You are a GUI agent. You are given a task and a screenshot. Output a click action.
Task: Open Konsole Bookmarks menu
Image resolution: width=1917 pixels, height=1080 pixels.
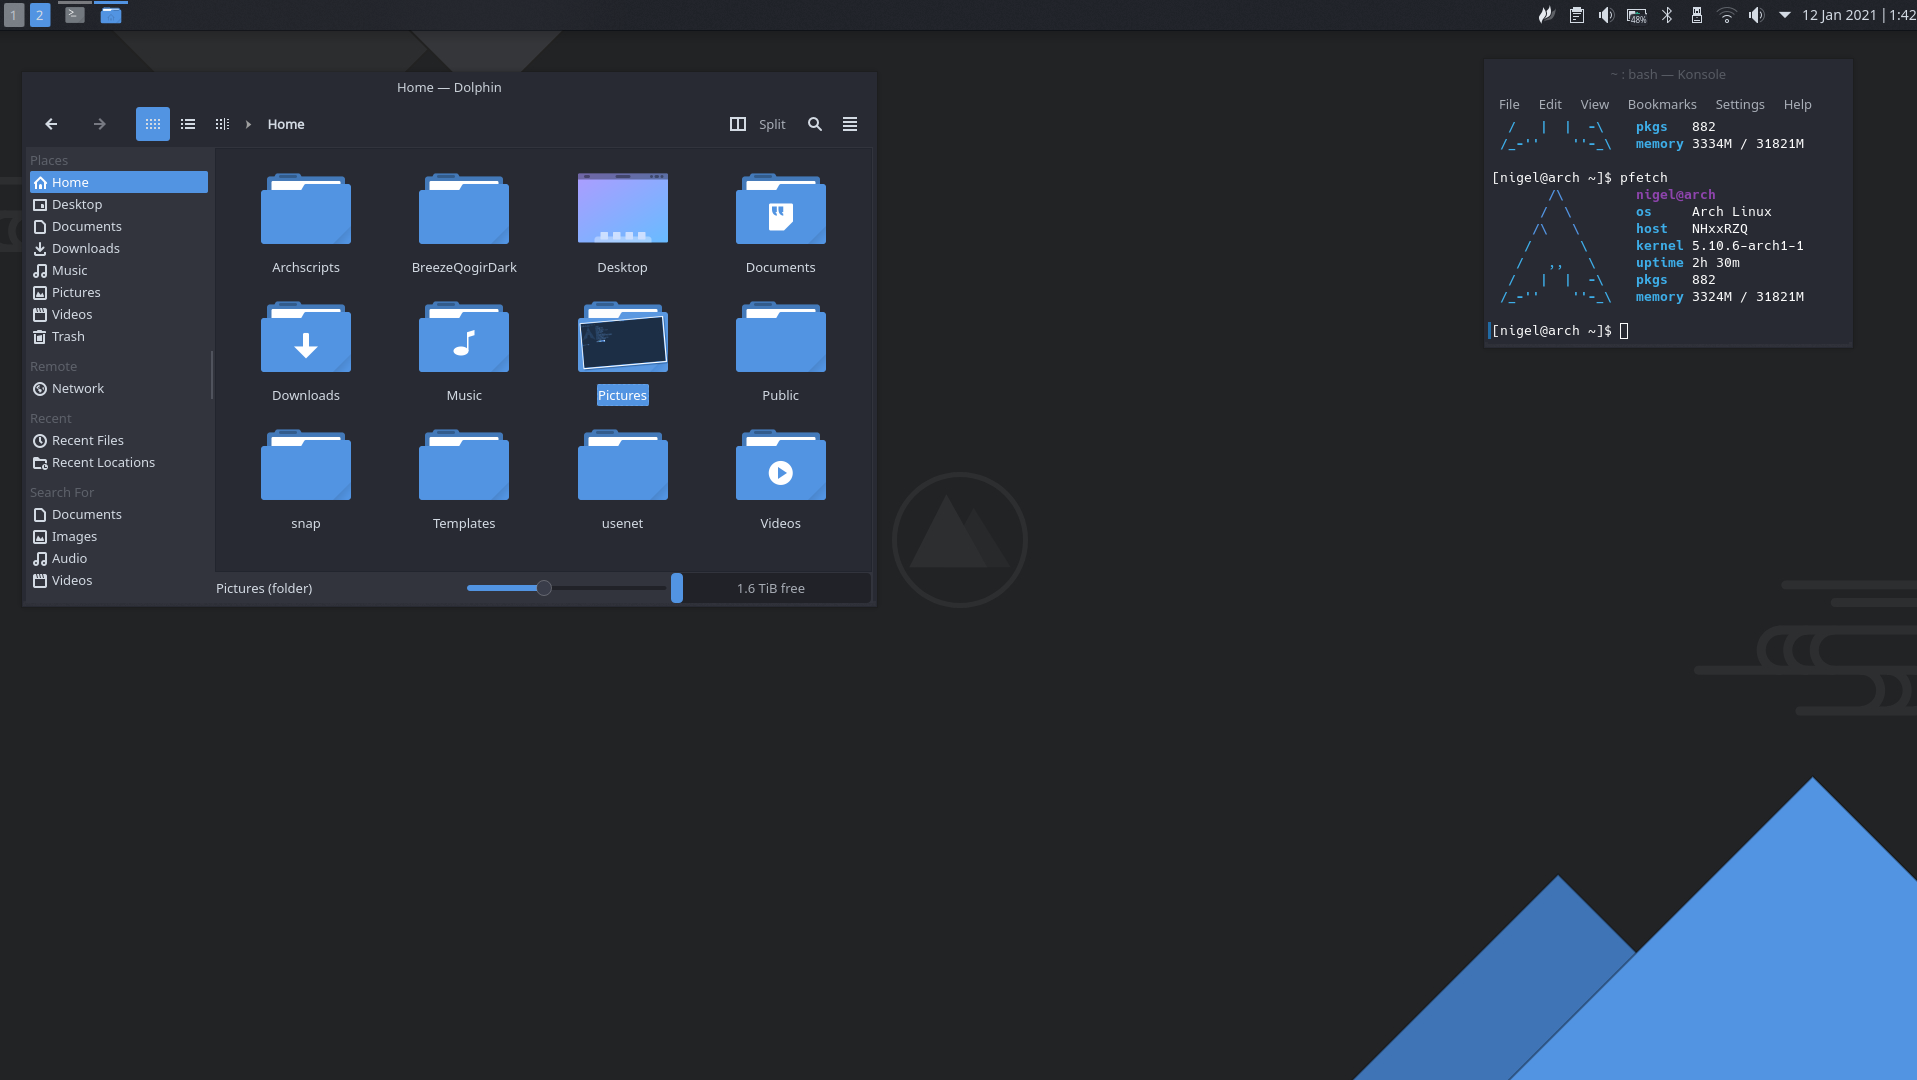tap(1661, 104)
